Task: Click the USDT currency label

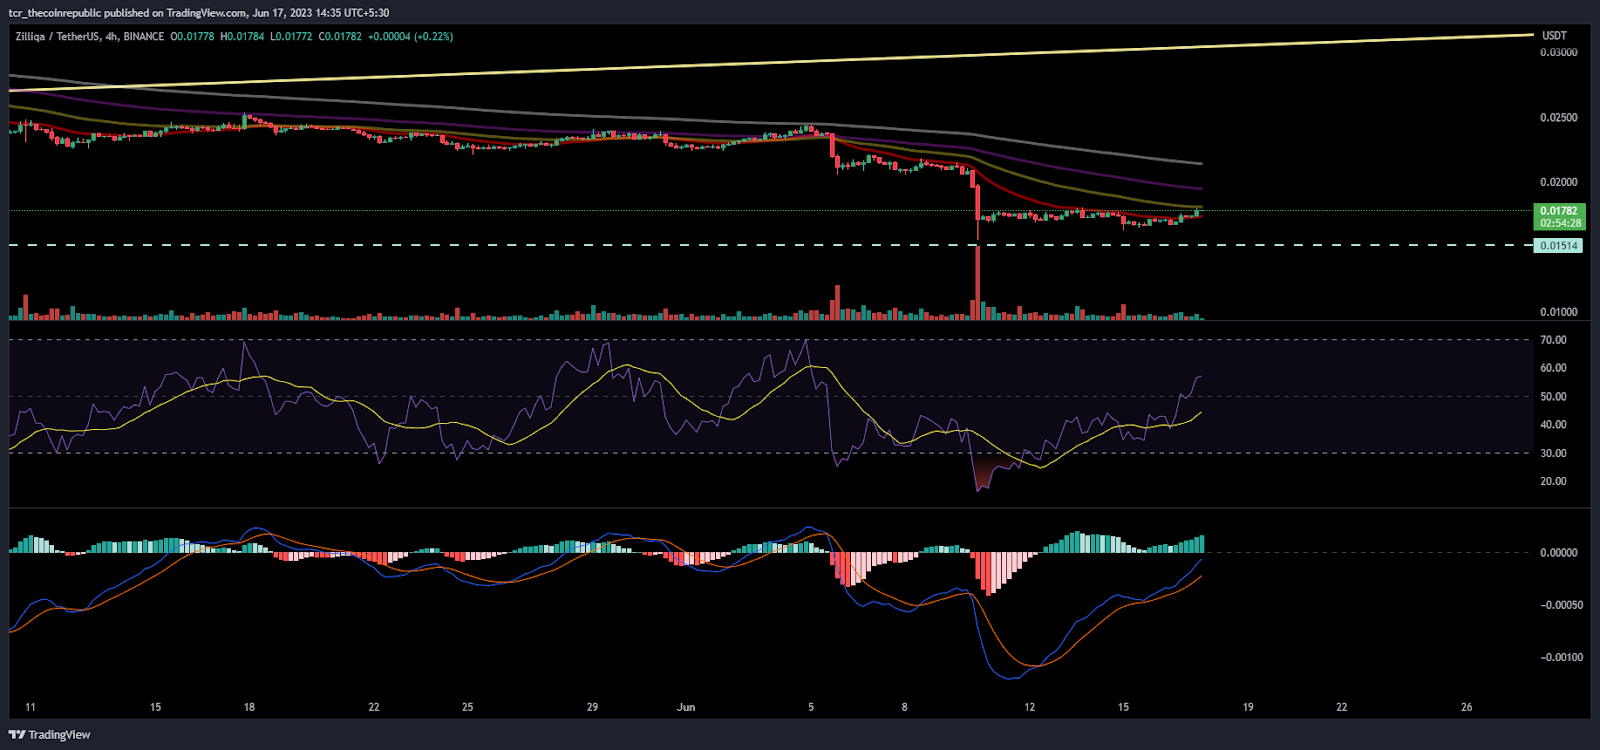Action: point(1554,36)
